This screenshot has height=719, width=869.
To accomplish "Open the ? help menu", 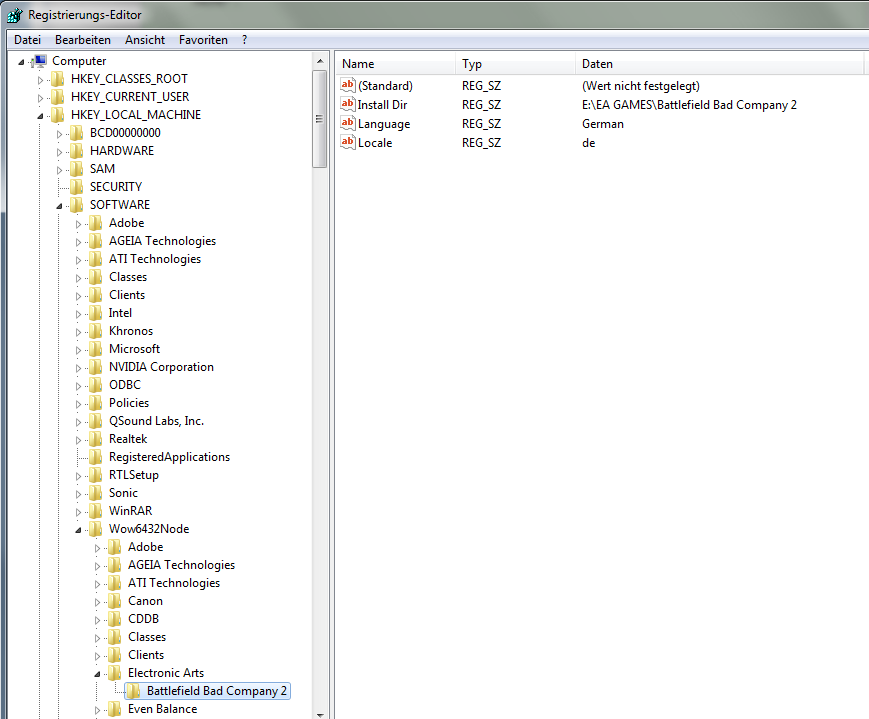I will pos(244,40).
